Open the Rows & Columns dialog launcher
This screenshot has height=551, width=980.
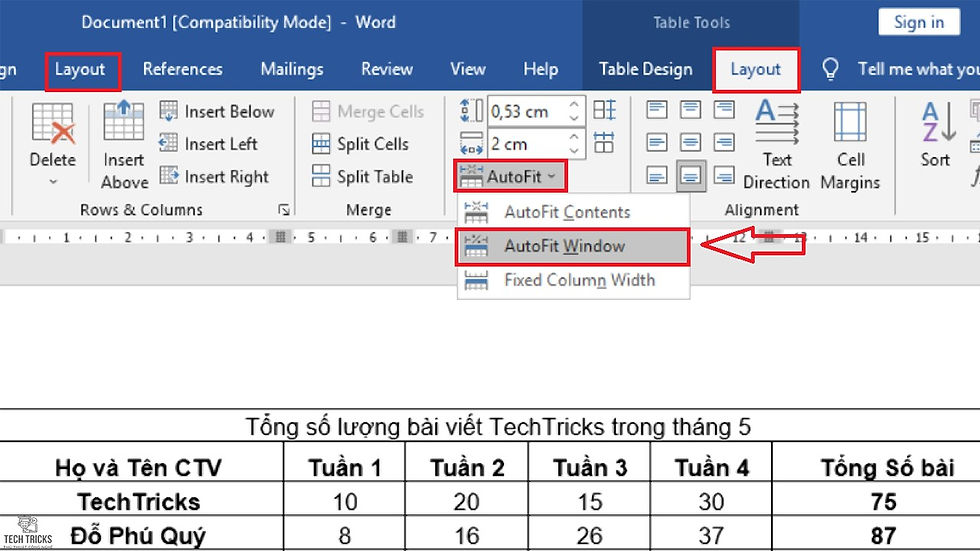click(284, 210)
